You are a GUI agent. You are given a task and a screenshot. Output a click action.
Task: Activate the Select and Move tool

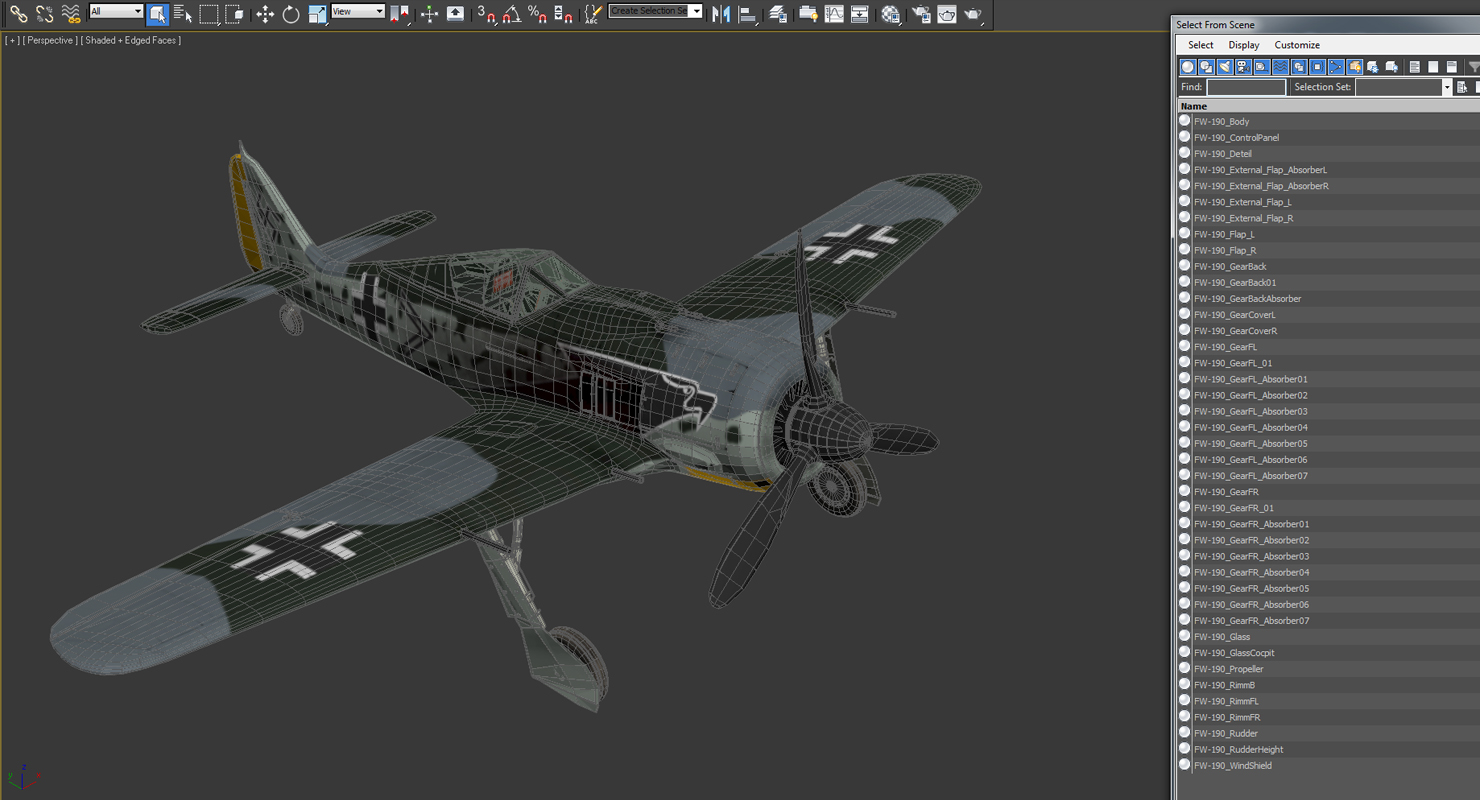click(265, 14)
